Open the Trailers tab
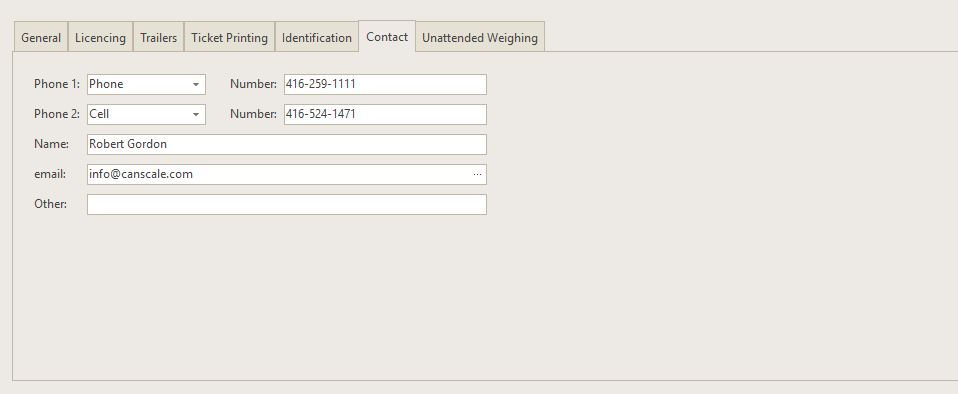Screen dimensions: 958x394 [158, 37]
